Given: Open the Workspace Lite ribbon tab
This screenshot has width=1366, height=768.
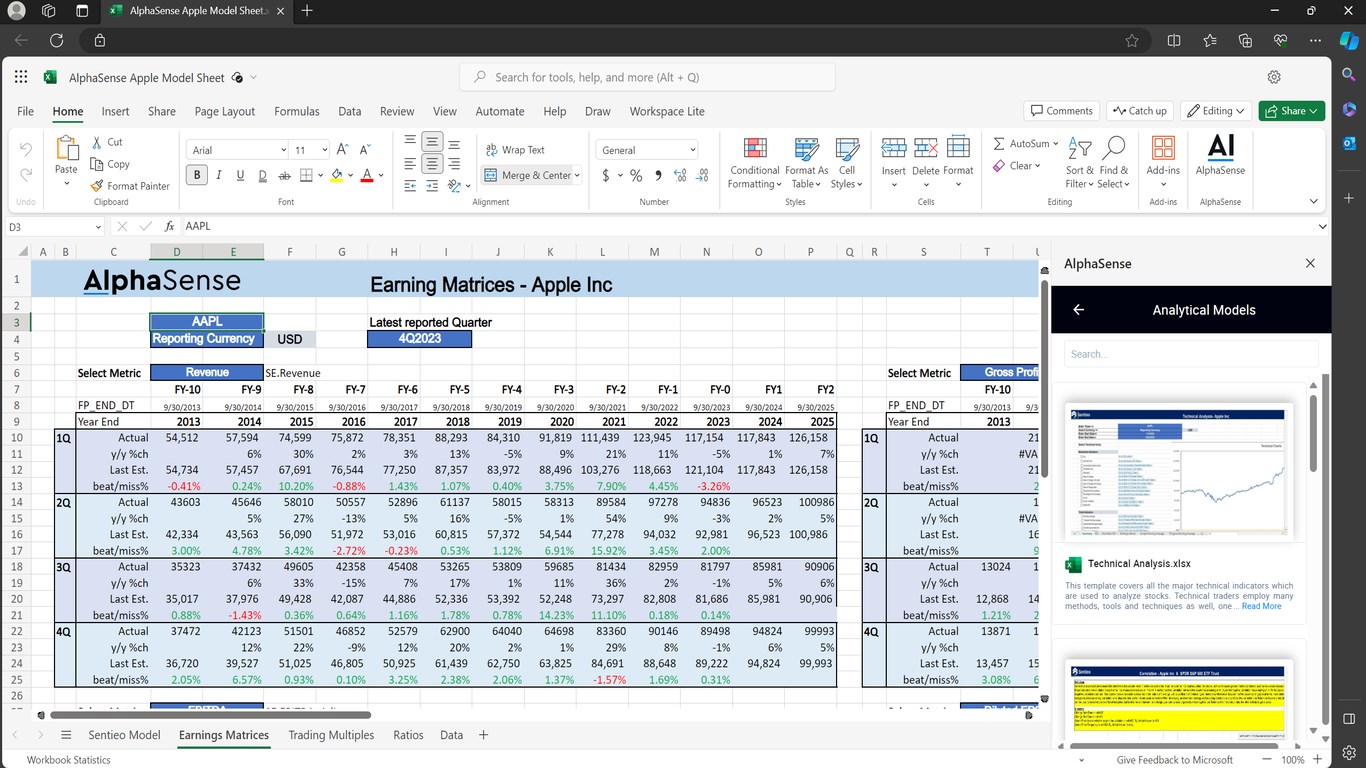Looking at the screenshot, I should [x=667, y=111].
